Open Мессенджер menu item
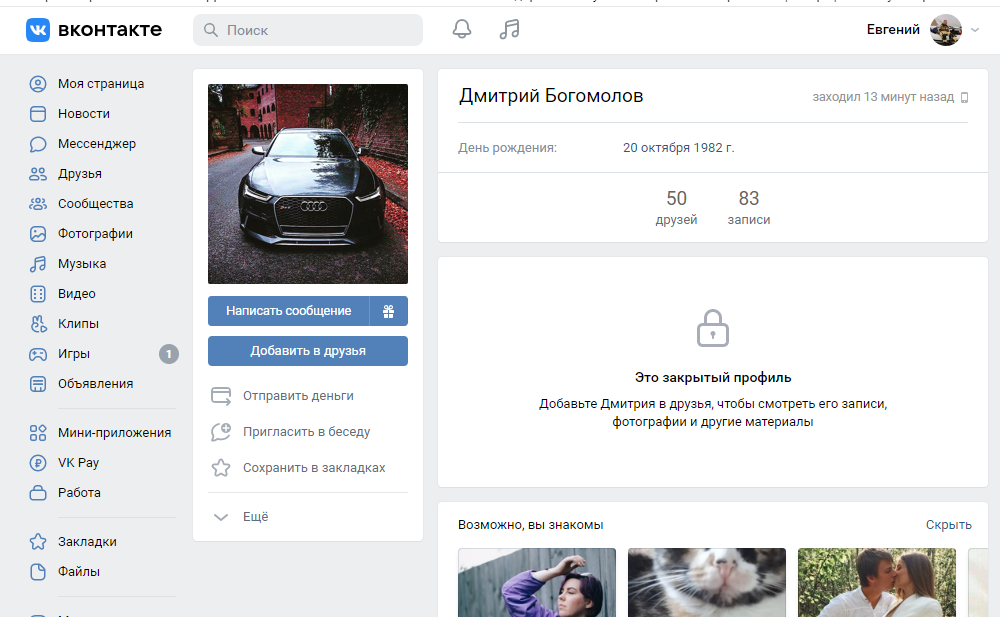 (x=97, y=144)
